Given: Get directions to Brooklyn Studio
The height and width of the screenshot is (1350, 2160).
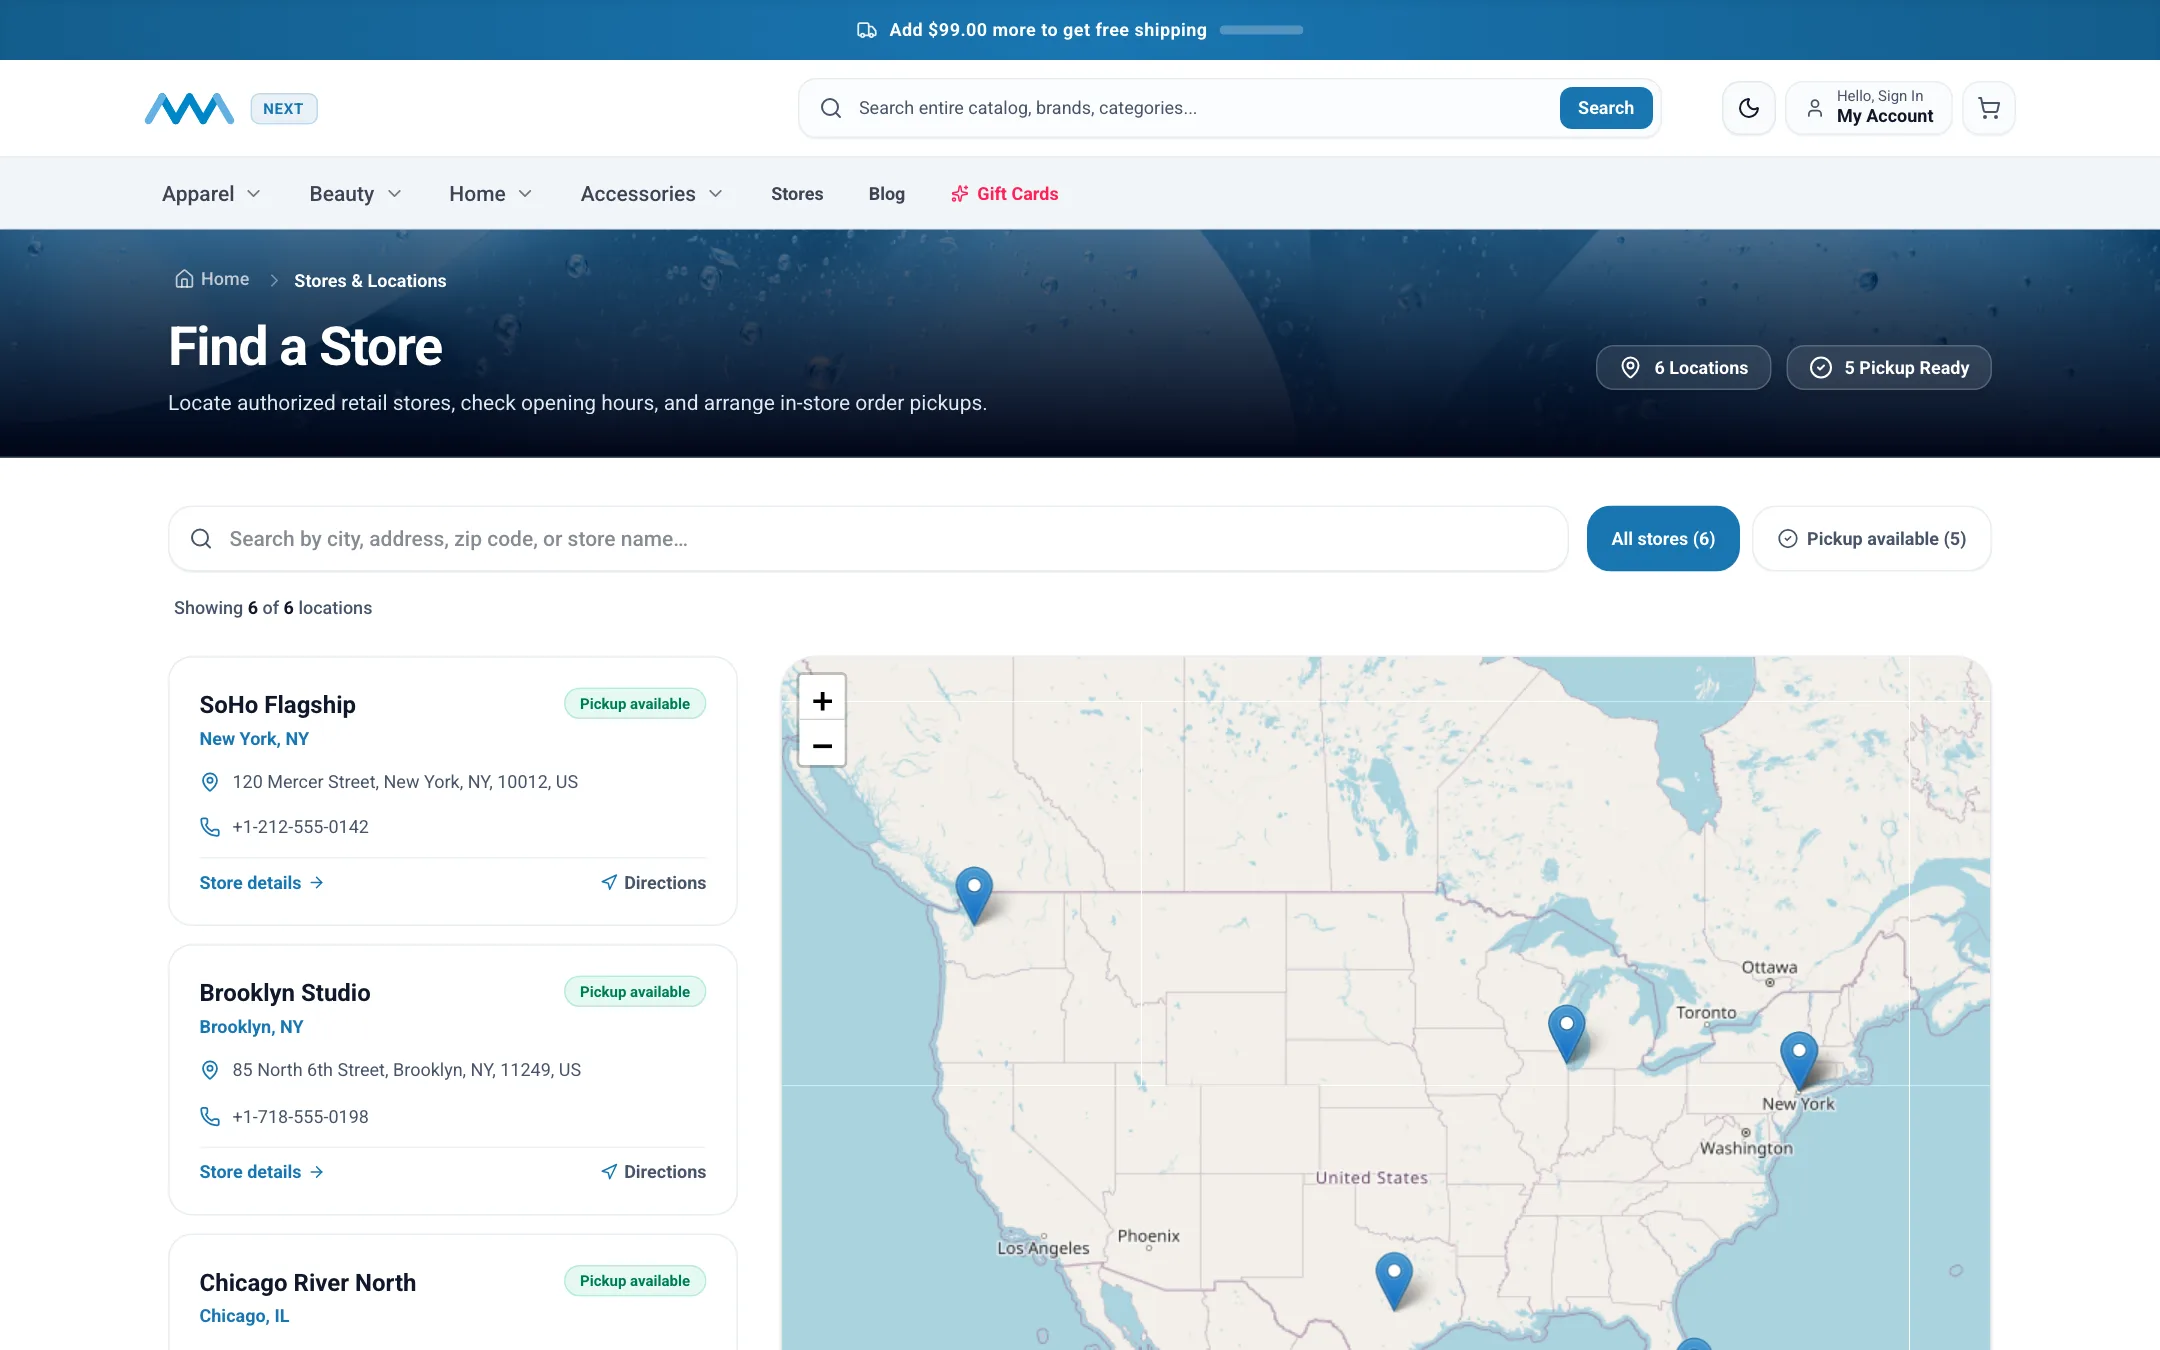Looking at the screenshot, I should click(x=653, y=1172).
